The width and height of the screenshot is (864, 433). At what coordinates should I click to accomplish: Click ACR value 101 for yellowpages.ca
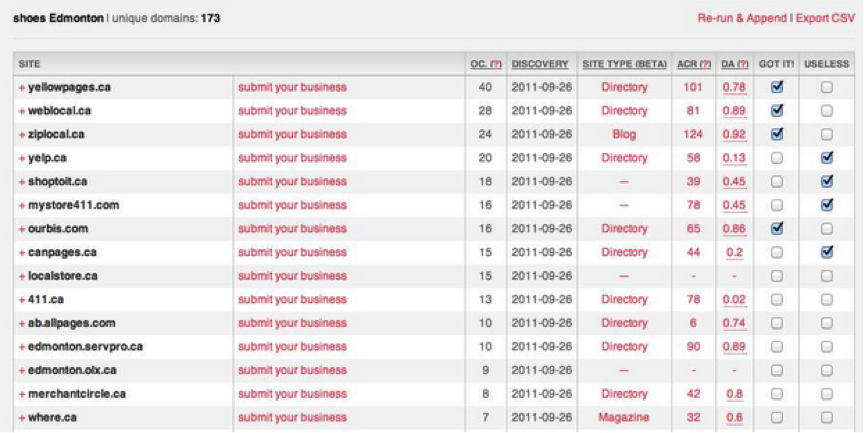click(x=693, y=87)
